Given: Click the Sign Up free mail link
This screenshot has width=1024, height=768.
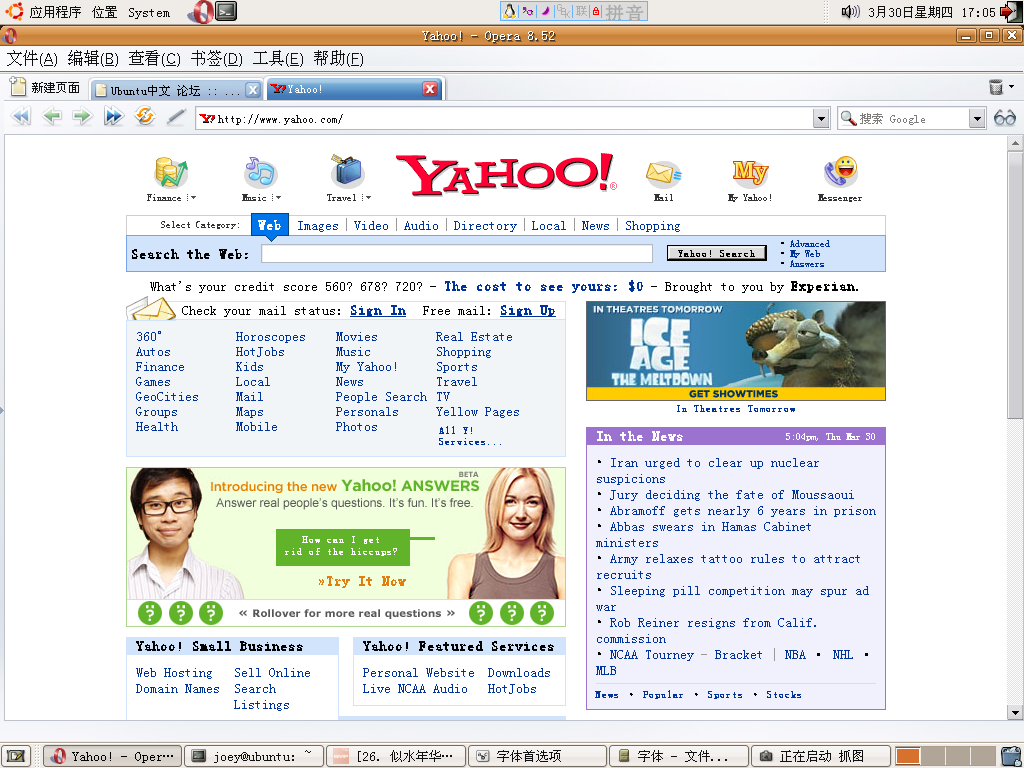Looking at the screenshot, I should [528, 311].
